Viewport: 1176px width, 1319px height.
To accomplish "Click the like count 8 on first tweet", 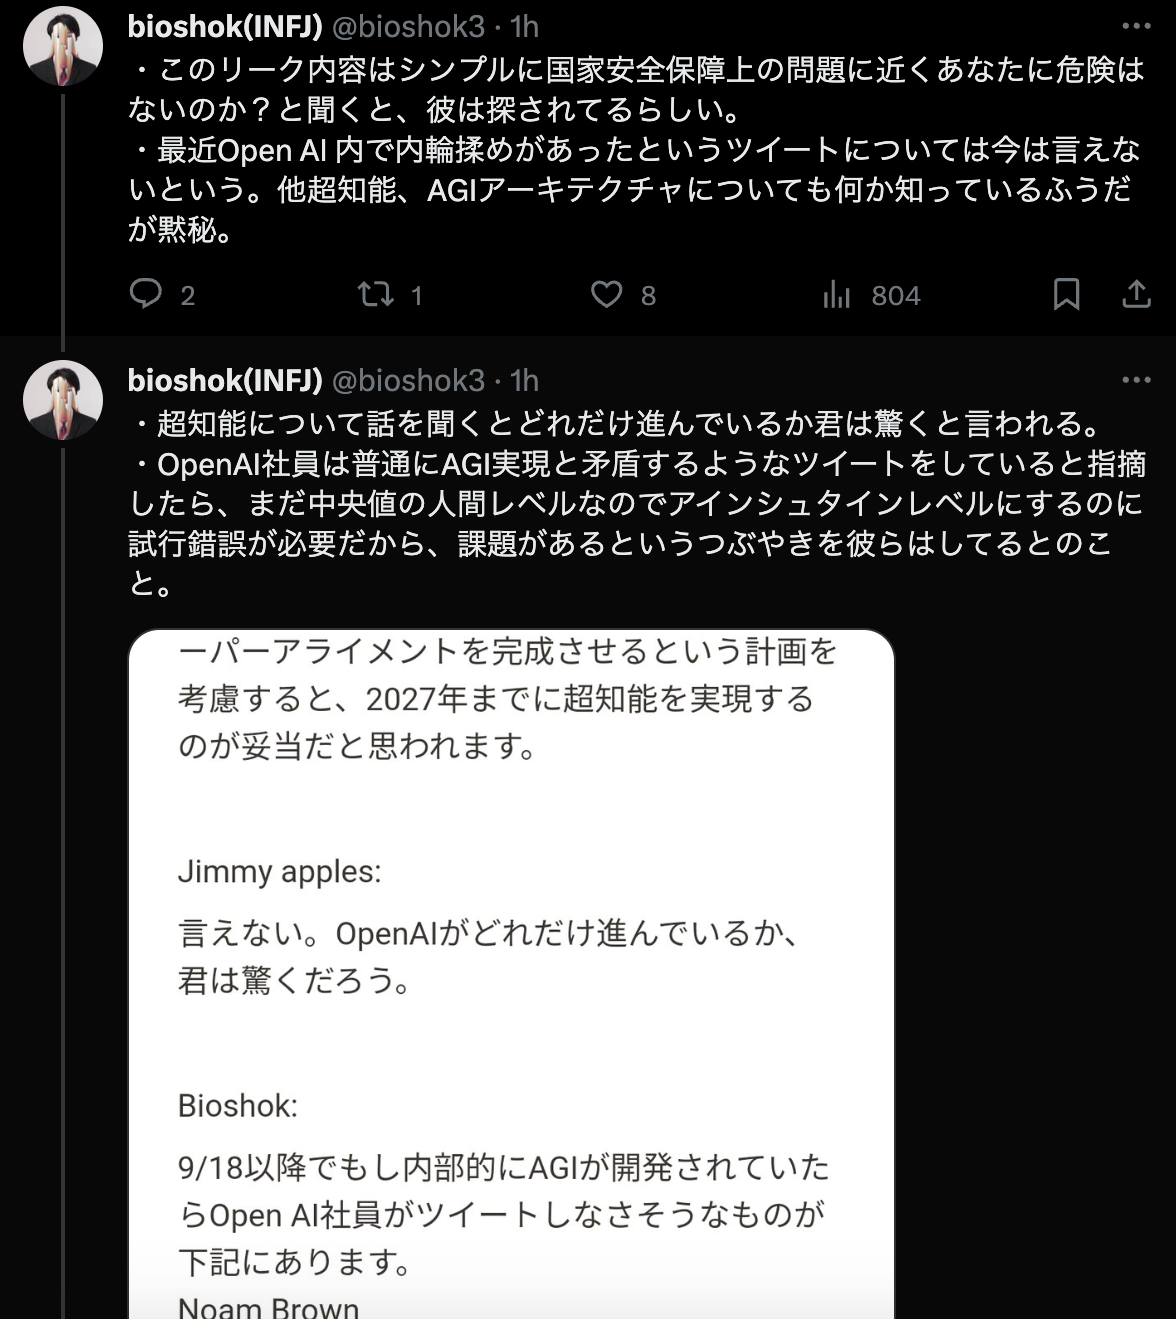I will tap(648, 296).
